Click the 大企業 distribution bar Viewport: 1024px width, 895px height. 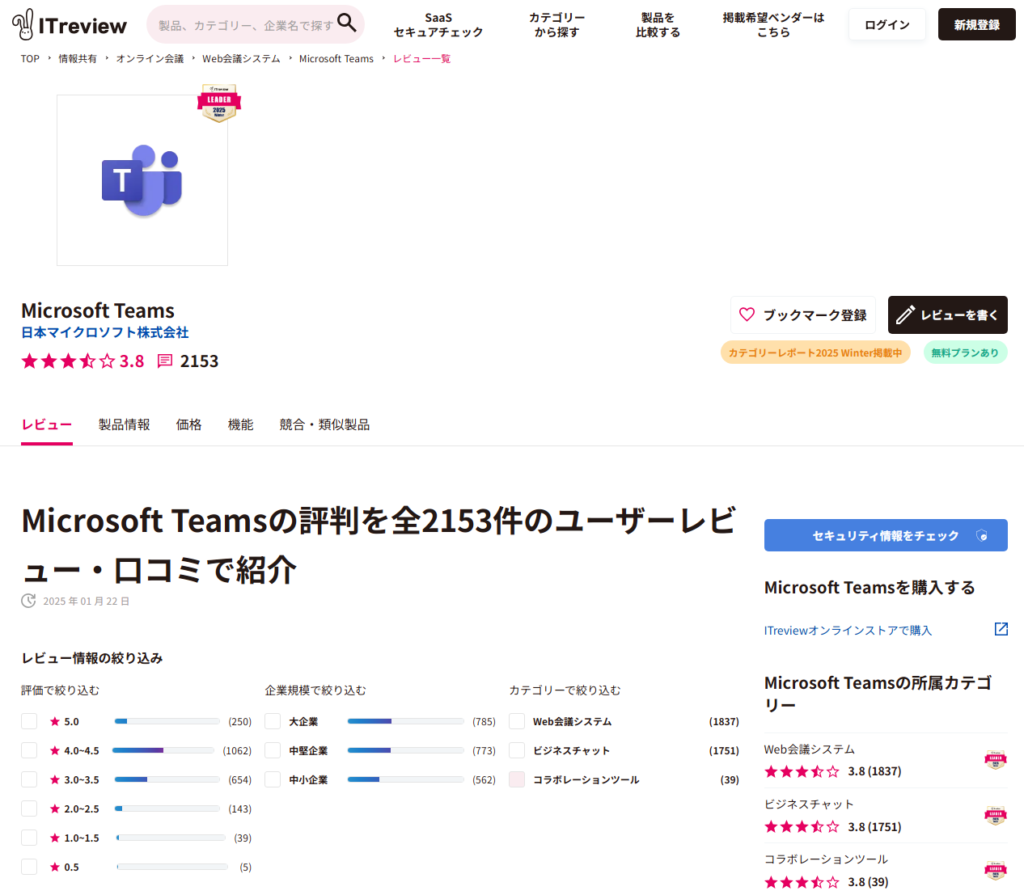click(x=406, y=721)
